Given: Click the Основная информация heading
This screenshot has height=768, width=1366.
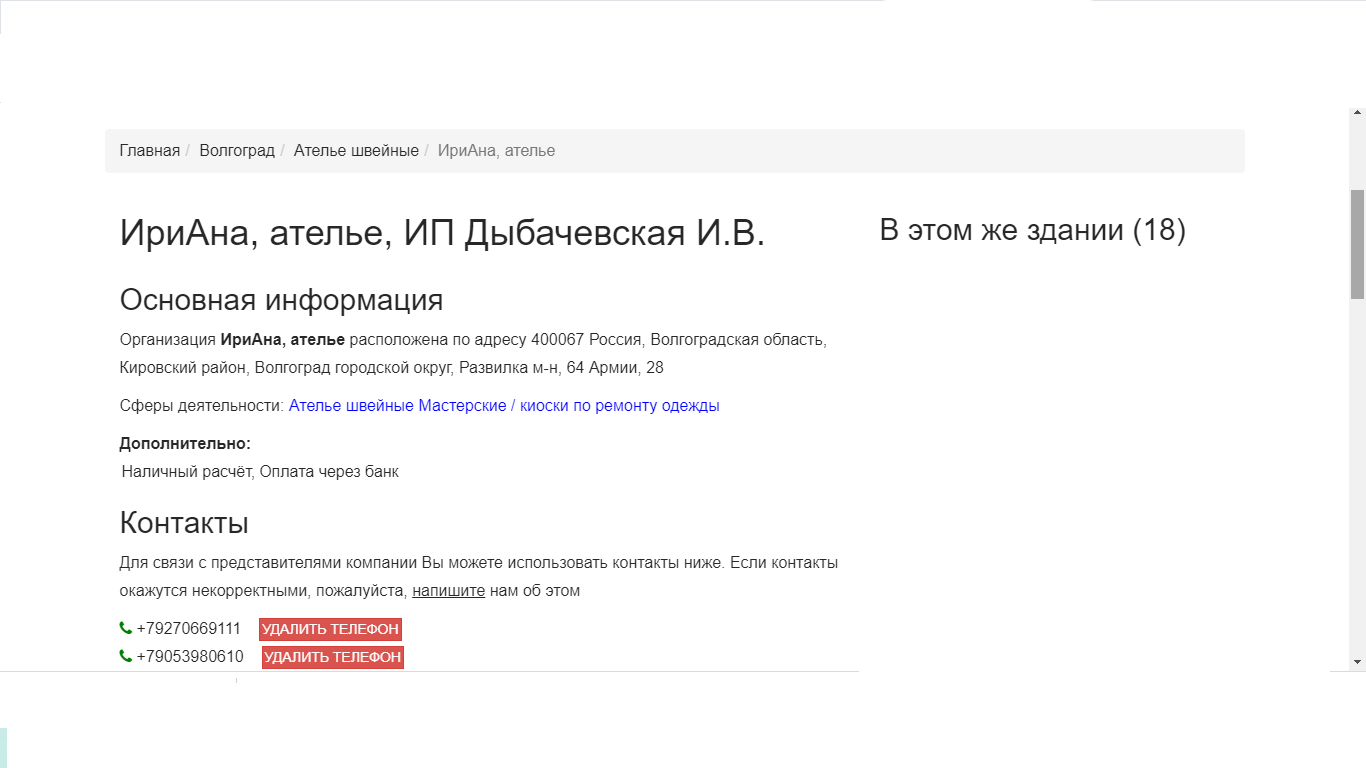Looking at the screenshot, I should (281, 300).
